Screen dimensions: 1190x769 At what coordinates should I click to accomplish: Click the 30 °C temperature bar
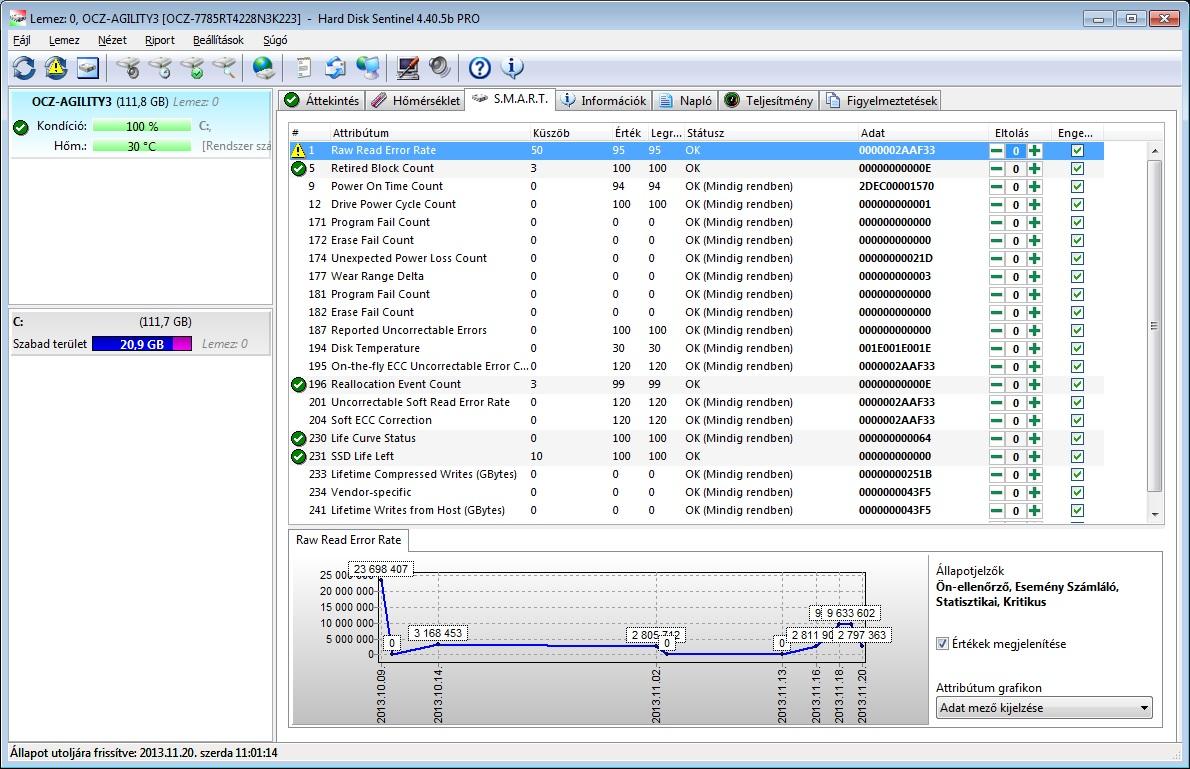(142, 146)
